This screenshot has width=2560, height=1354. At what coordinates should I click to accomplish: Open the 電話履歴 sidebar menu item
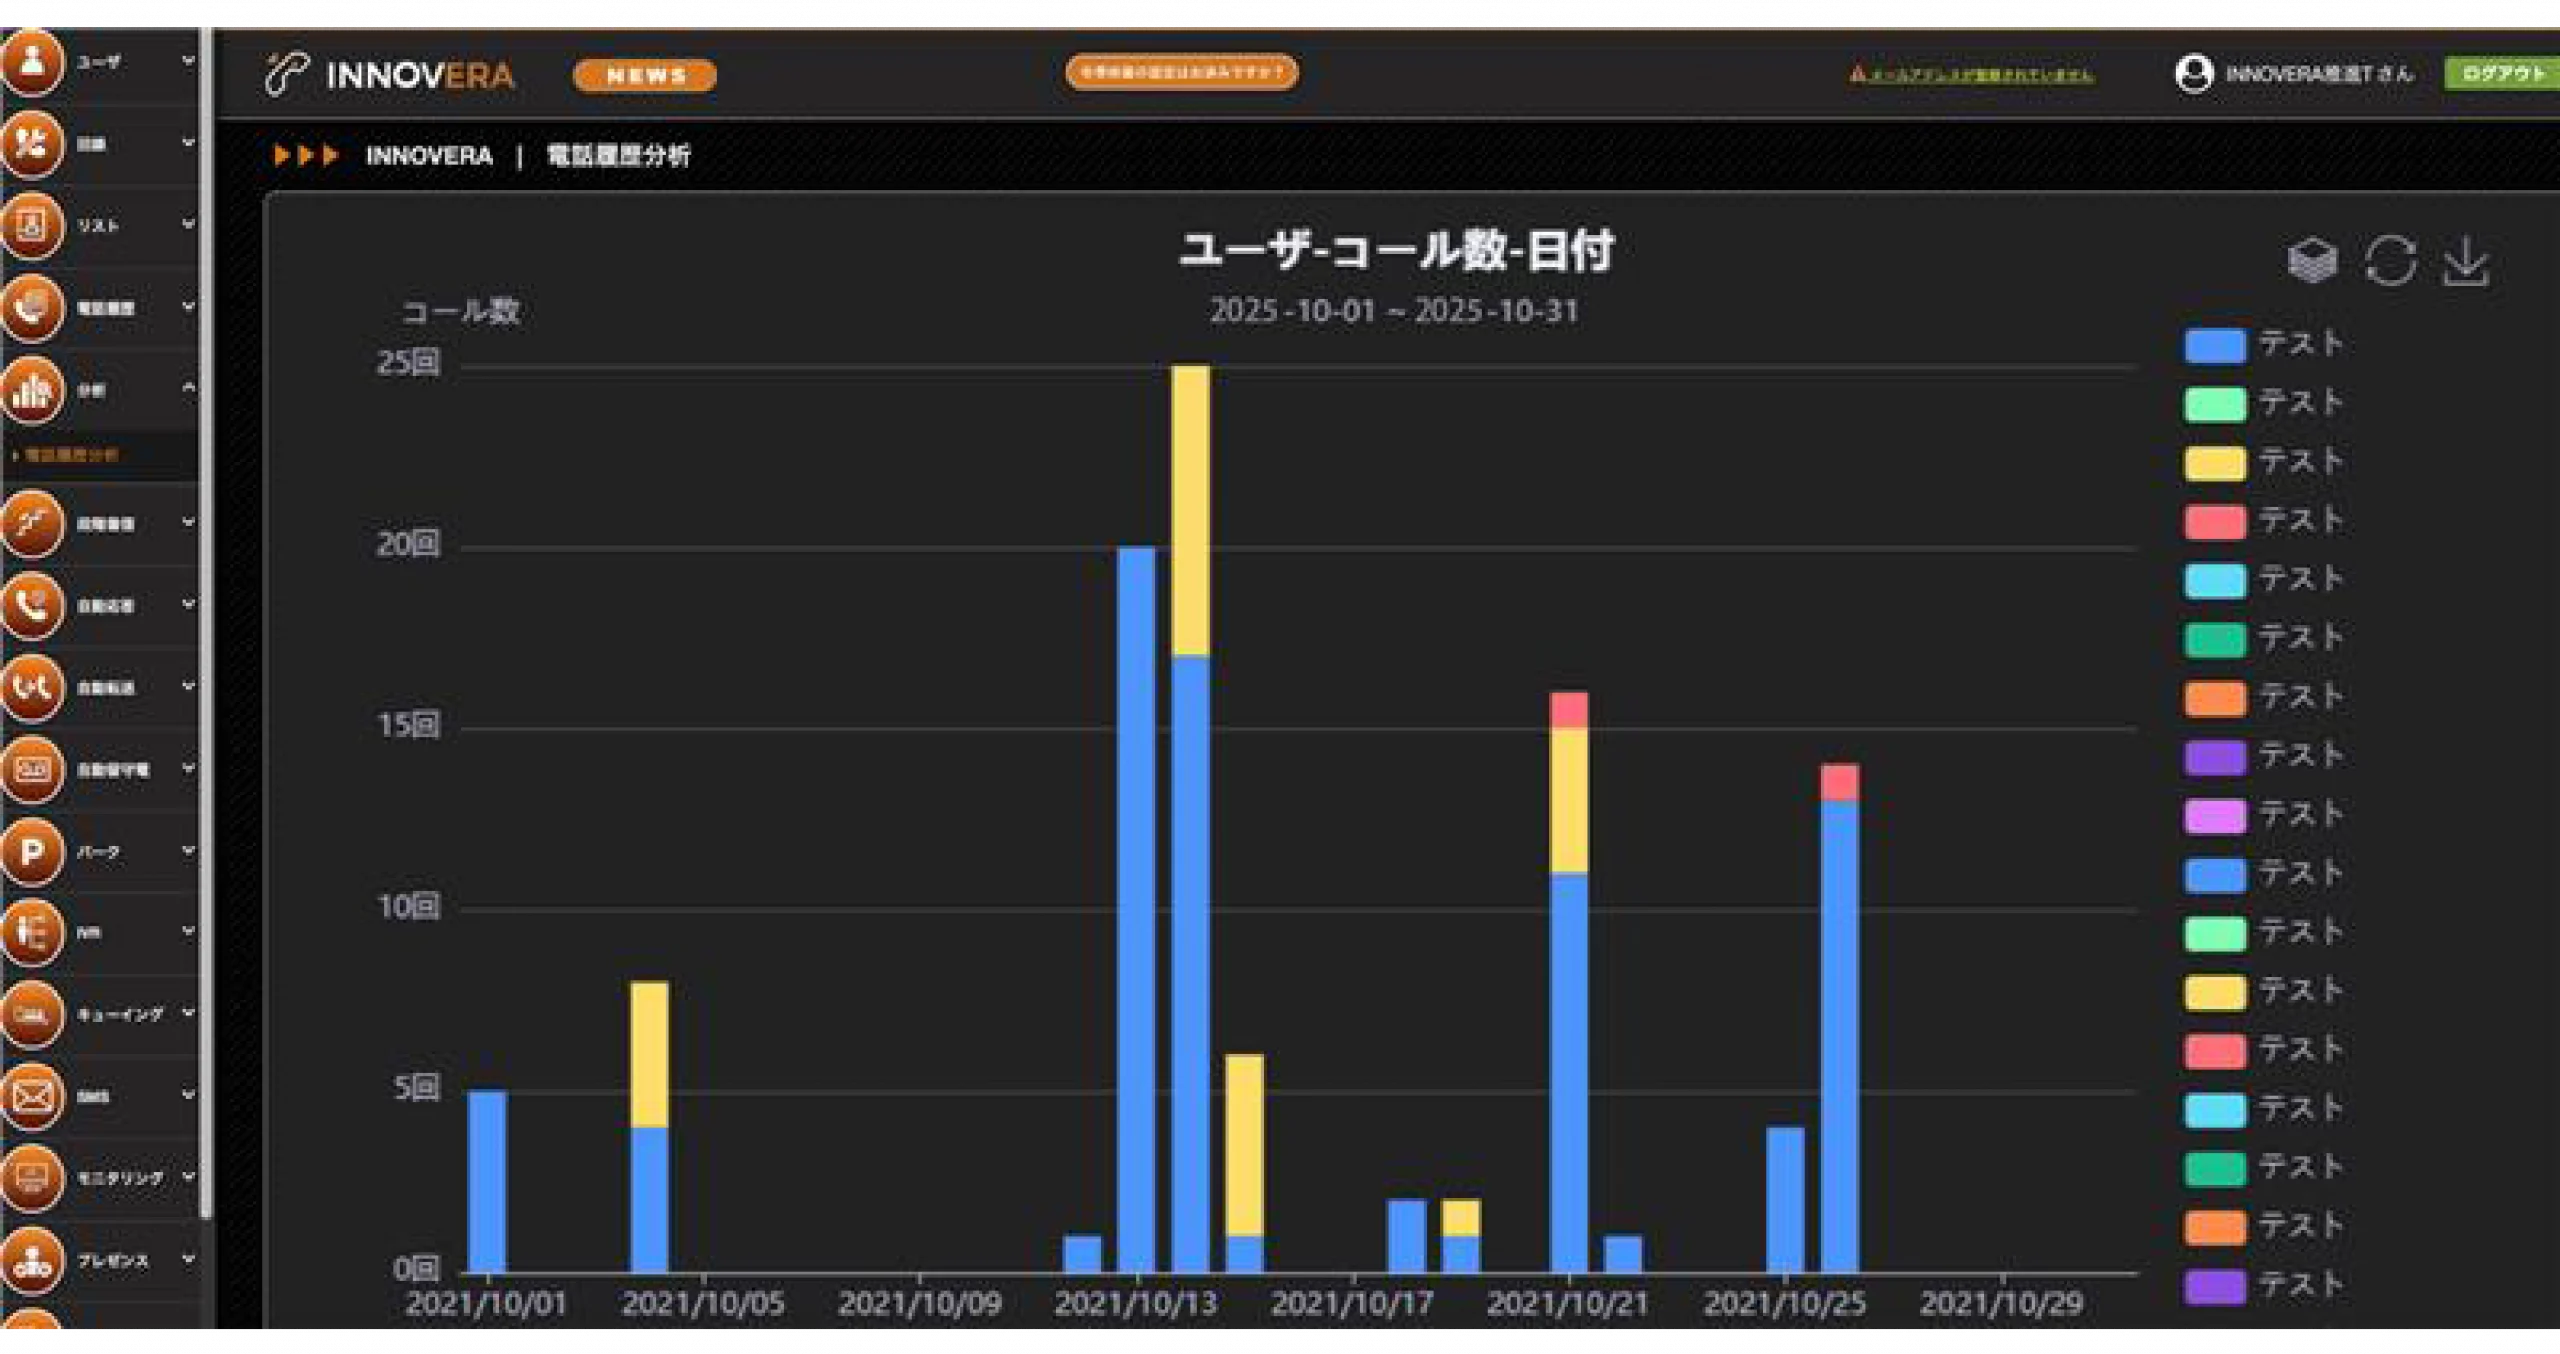click(x=105, y=308)
